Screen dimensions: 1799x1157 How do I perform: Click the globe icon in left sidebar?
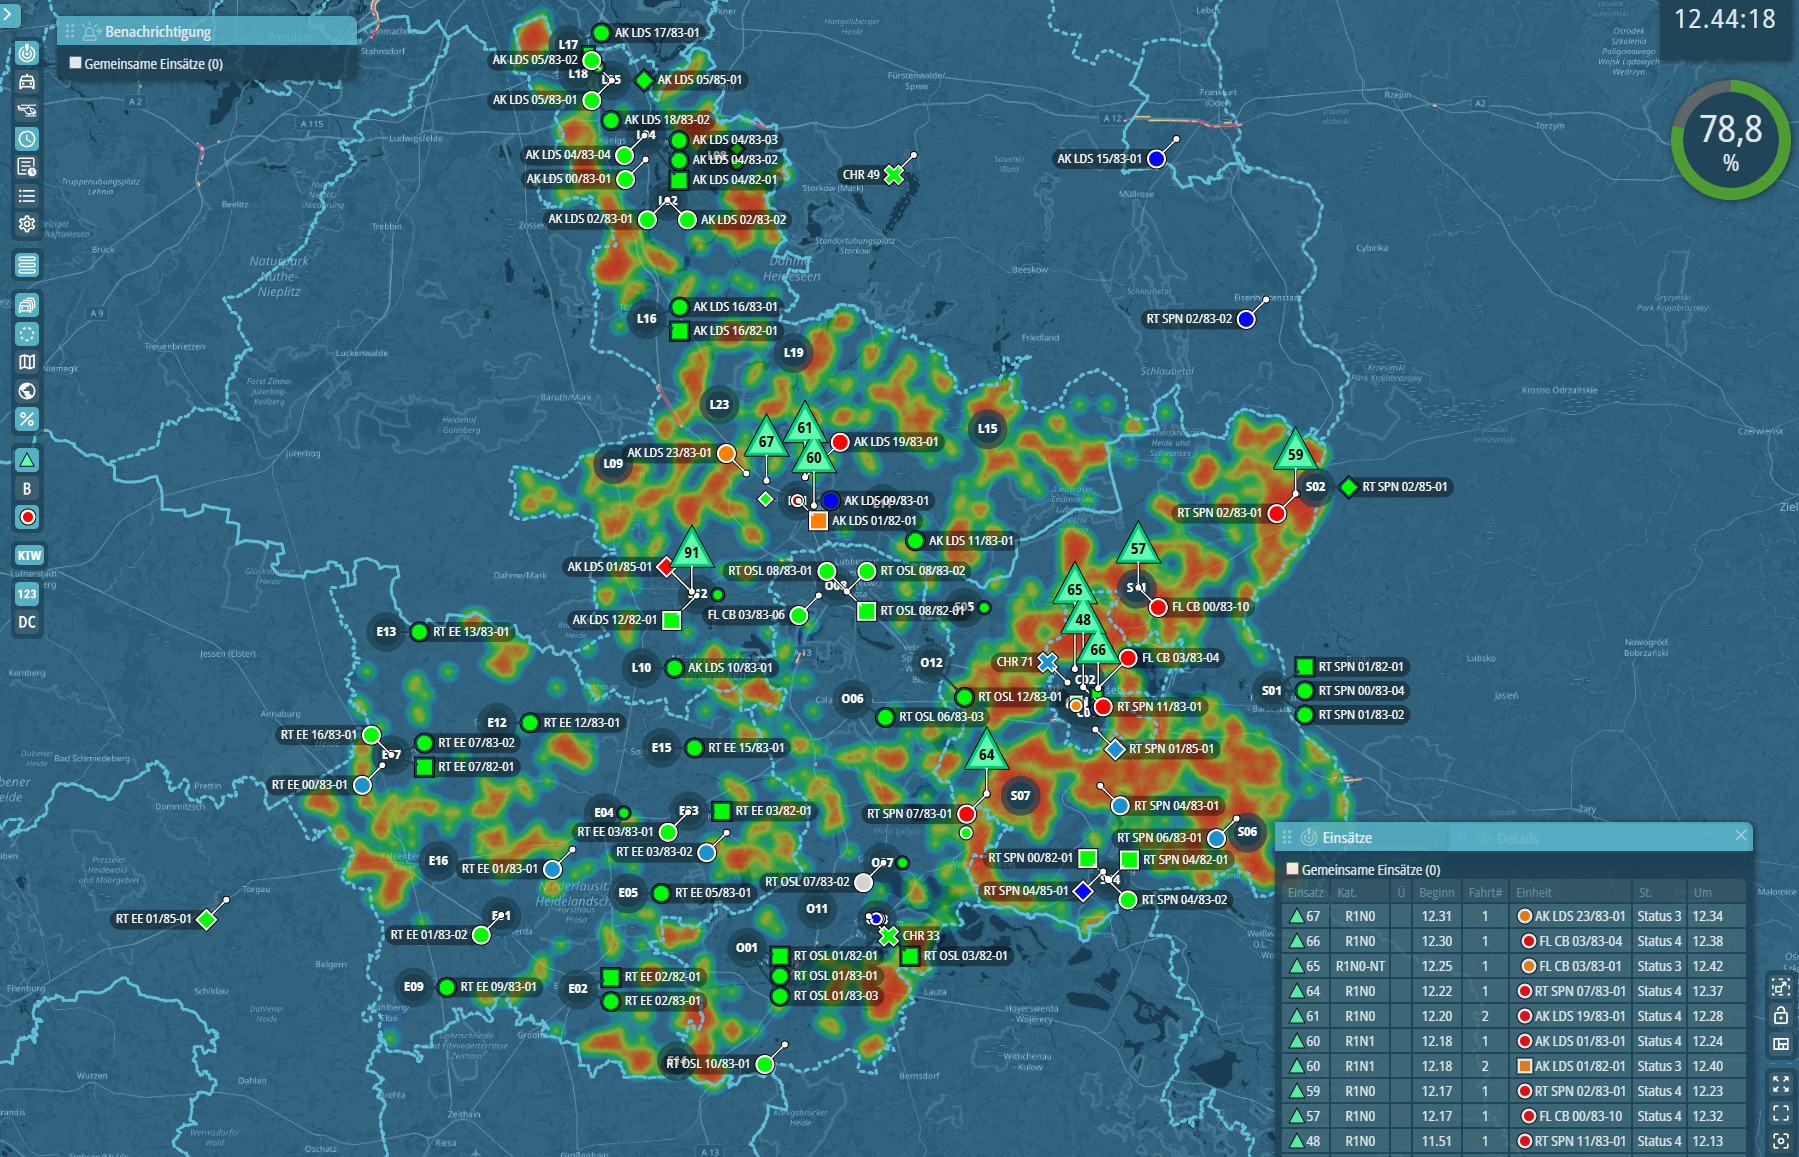[27, 391]
